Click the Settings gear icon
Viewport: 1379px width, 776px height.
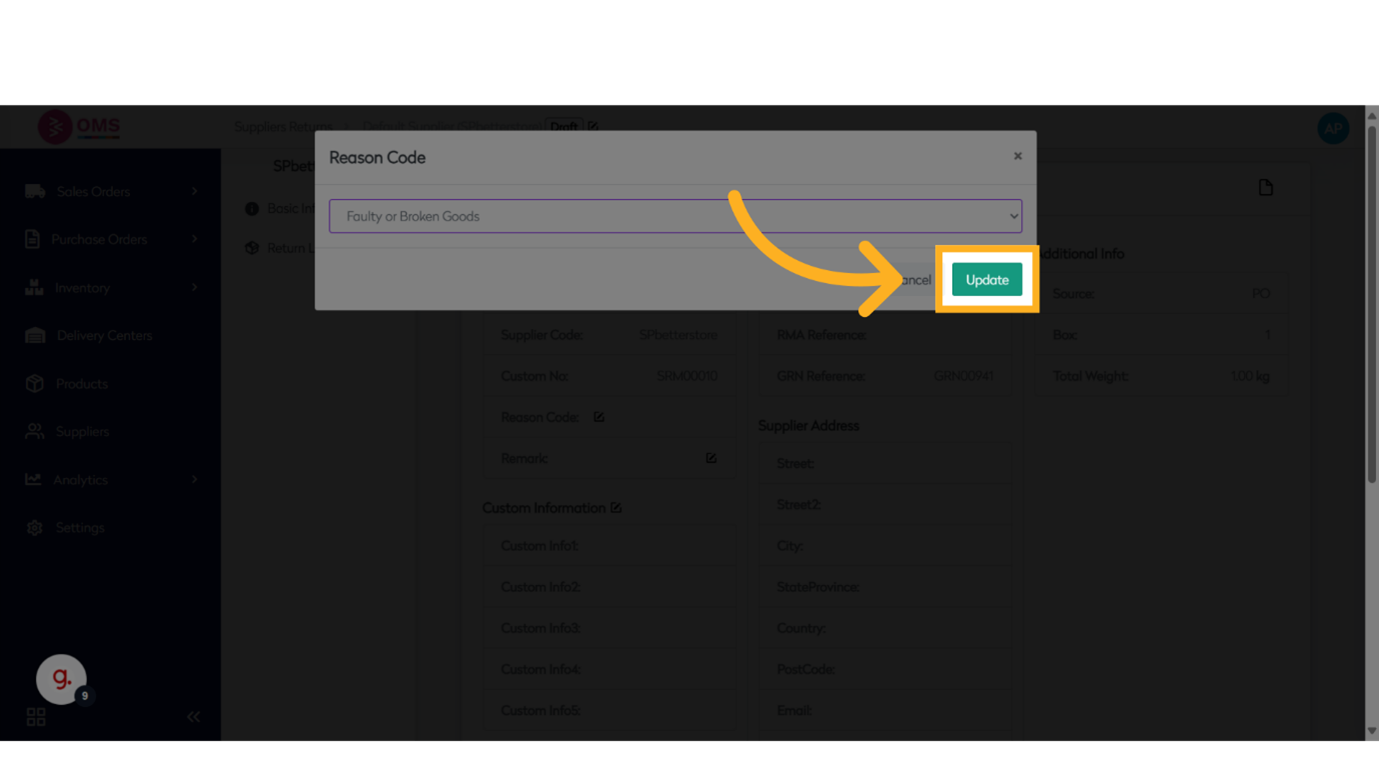coord(35,528)
